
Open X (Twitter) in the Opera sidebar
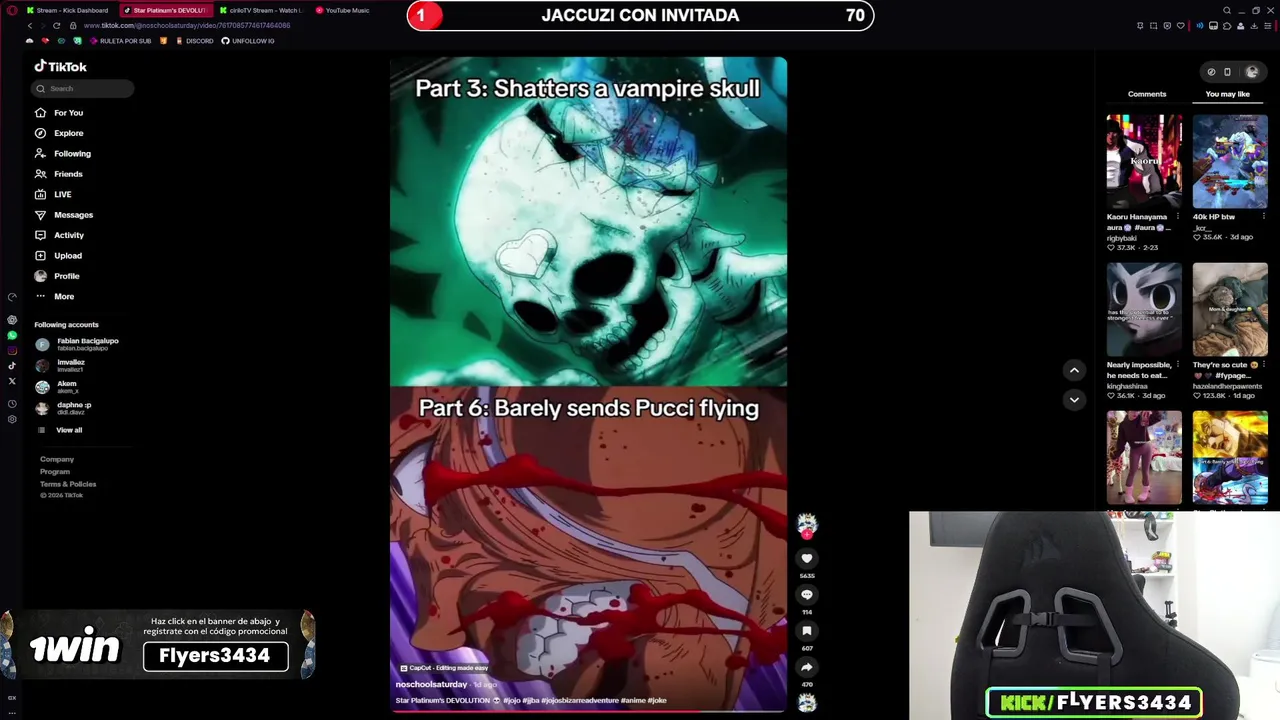[12, 381]
